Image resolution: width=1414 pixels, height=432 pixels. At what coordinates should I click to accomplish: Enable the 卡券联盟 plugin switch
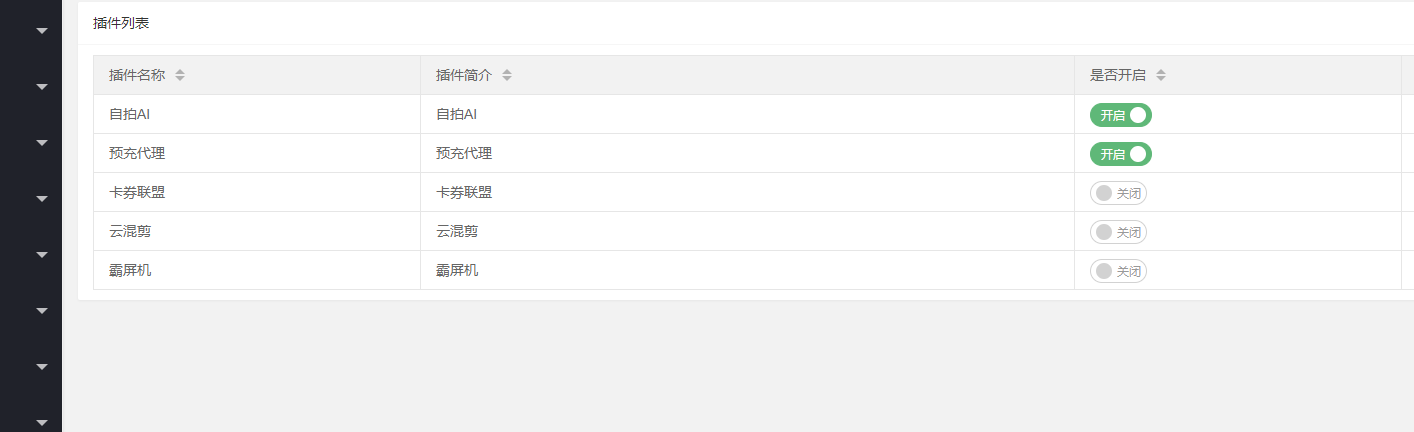click(x=1118, y=193)
